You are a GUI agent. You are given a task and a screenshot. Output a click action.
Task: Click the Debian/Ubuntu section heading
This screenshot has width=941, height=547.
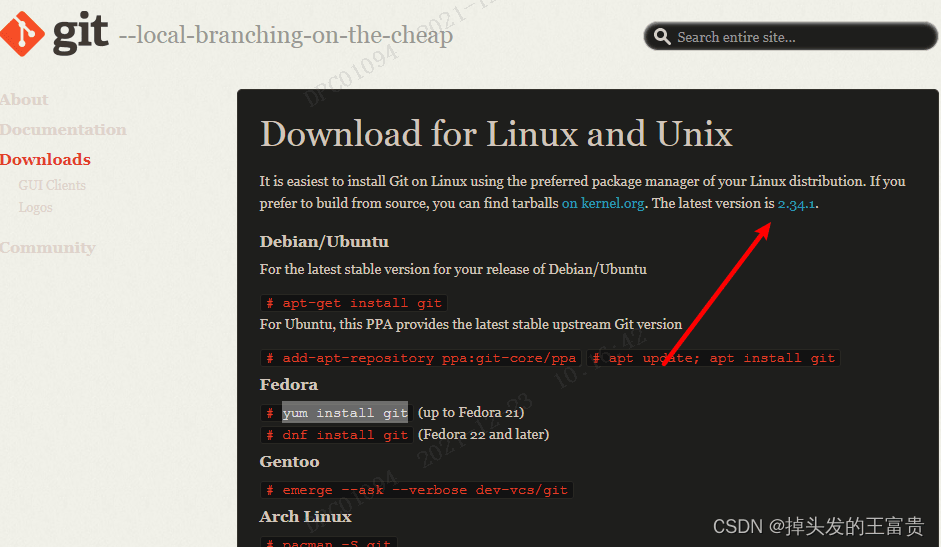tap(324, 242)
